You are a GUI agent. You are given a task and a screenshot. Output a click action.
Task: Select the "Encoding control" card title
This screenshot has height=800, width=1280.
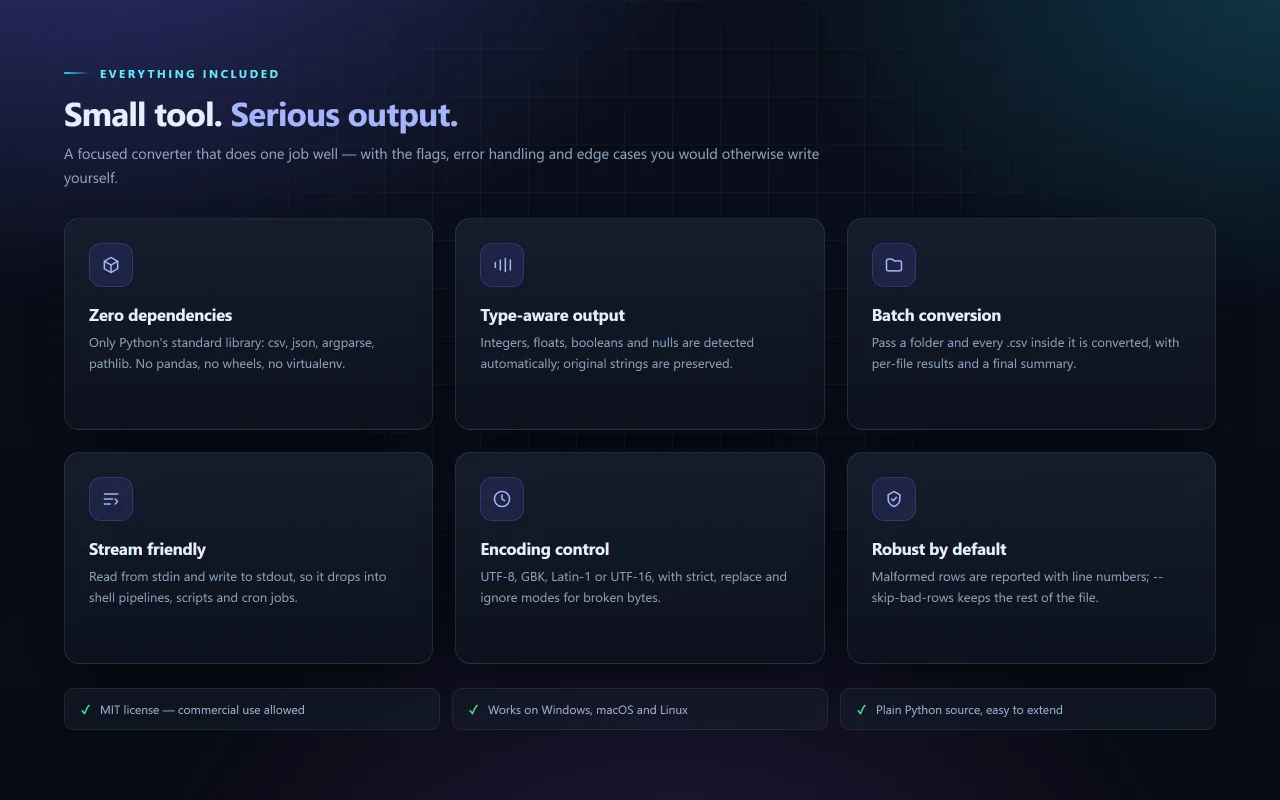click(544, 549)
